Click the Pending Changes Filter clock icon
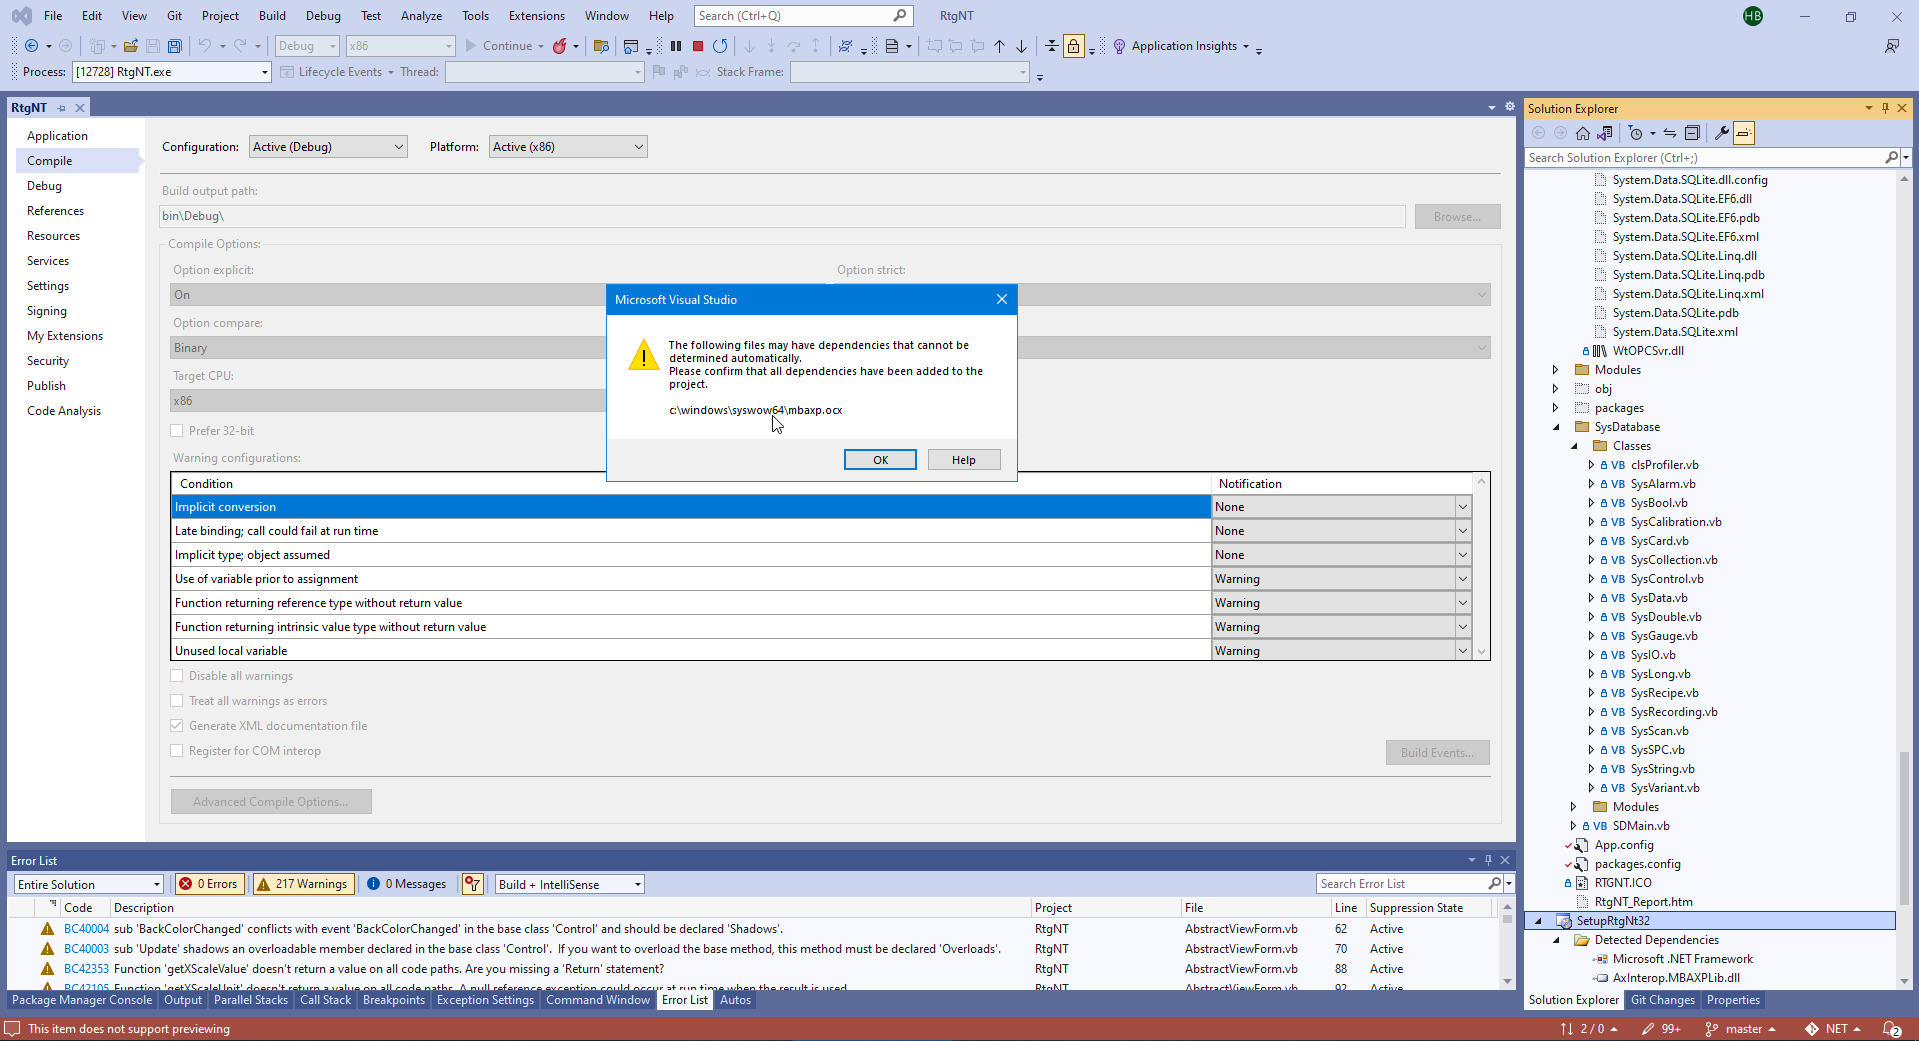Screen dimensions: 1919x1041 (1636, 133)
